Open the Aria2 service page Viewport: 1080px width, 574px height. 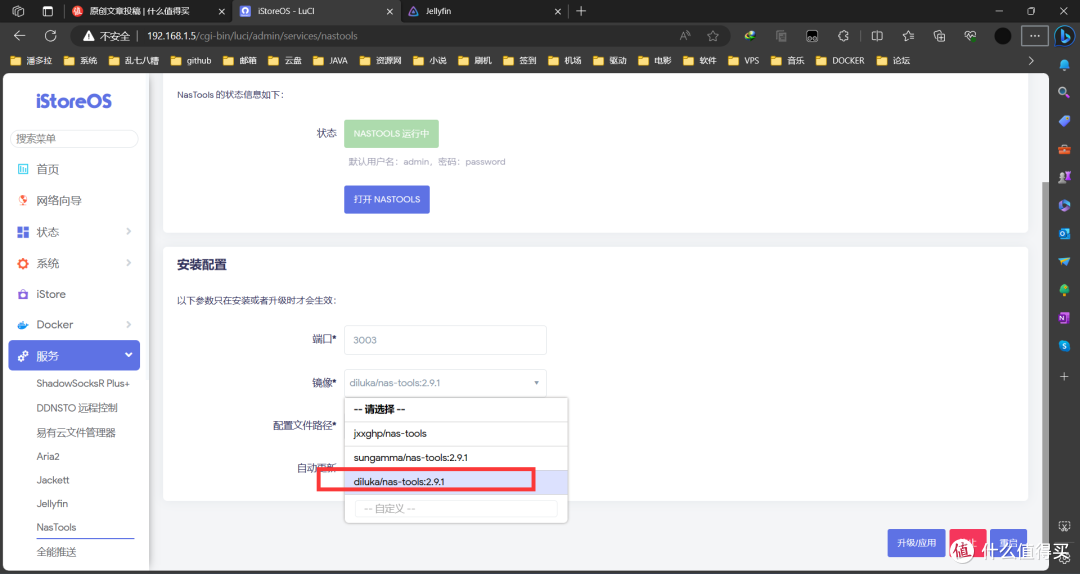[48, 456]
